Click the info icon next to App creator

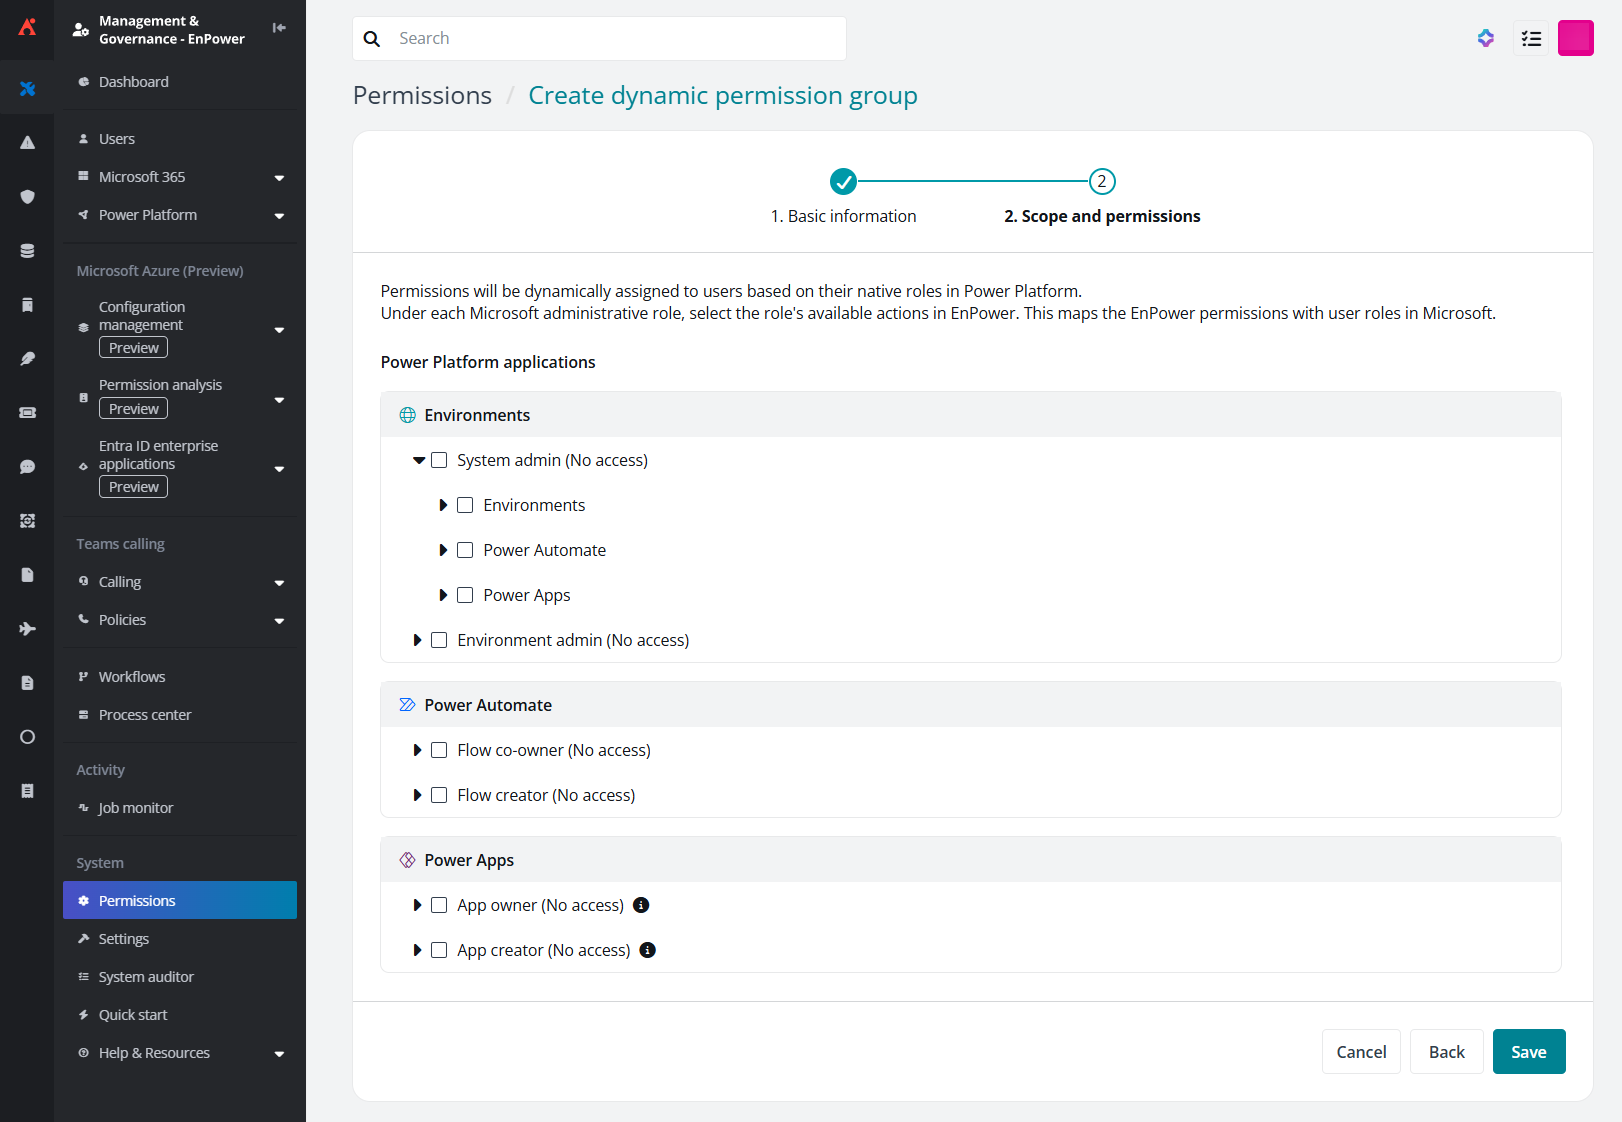point(648,950)
